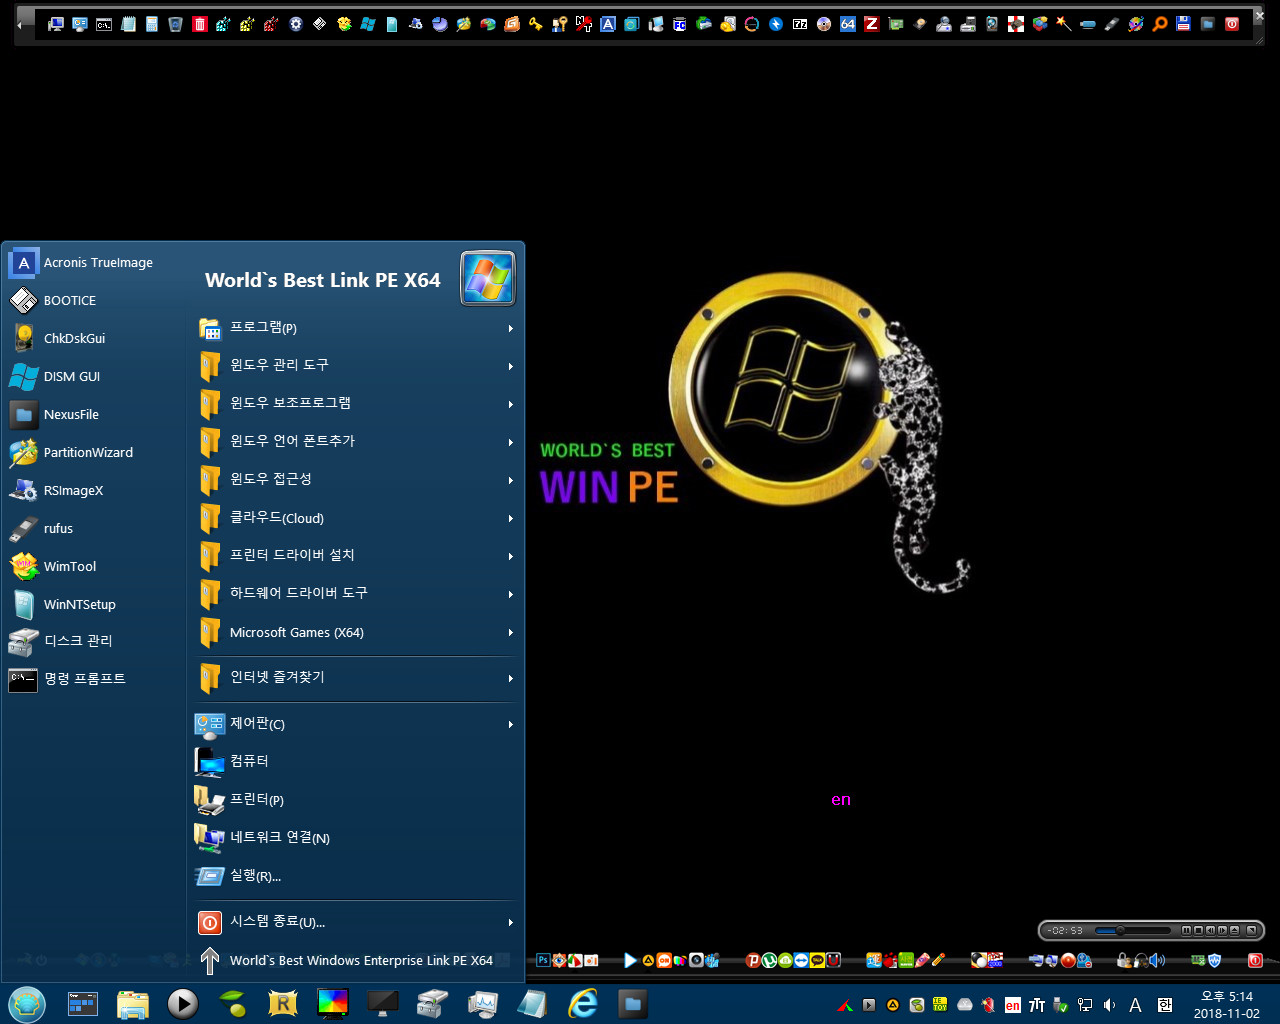Pause playback in the mini player

(1187, 930)
